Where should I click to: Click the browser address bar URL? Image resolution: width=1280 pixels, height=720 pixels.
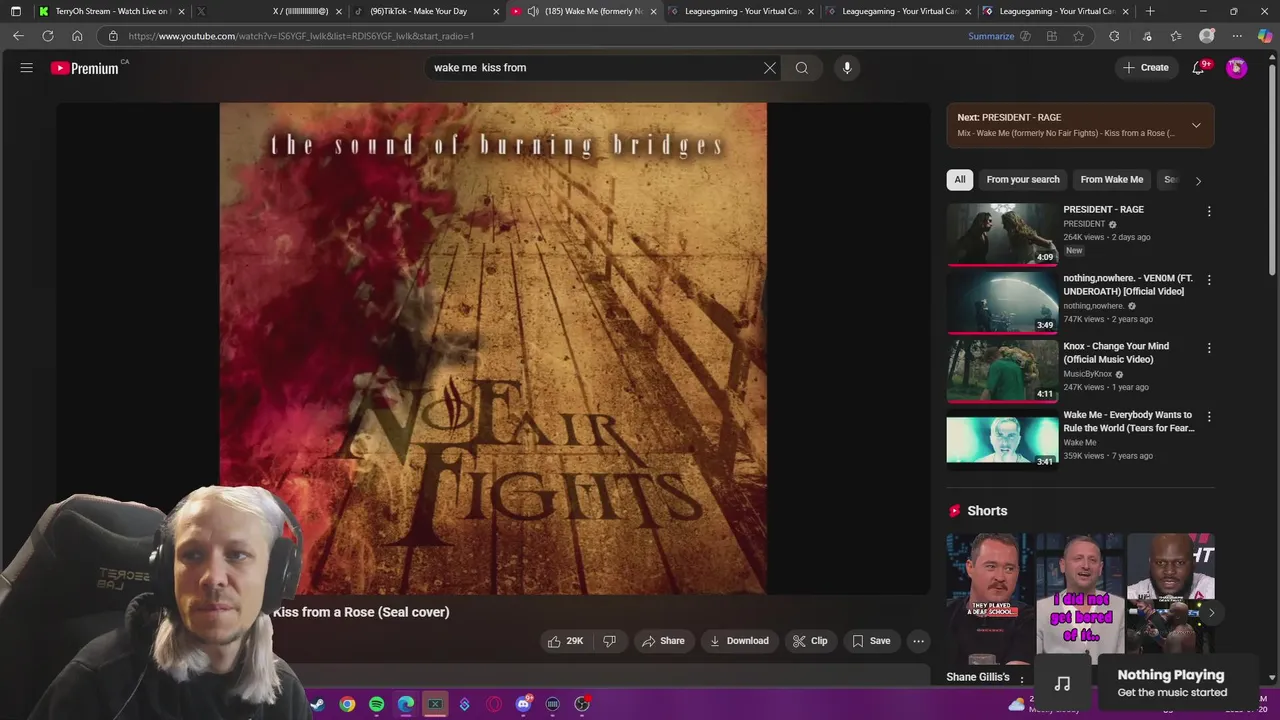(x=301, y=36)
